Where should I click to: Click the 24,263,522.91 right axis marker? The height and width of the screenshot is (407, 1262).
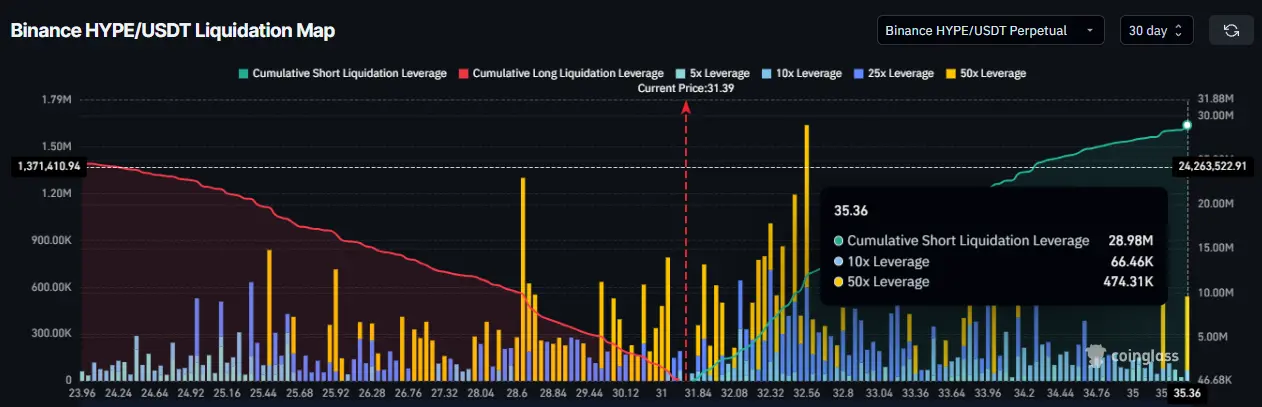click(x=1213, y=167)
